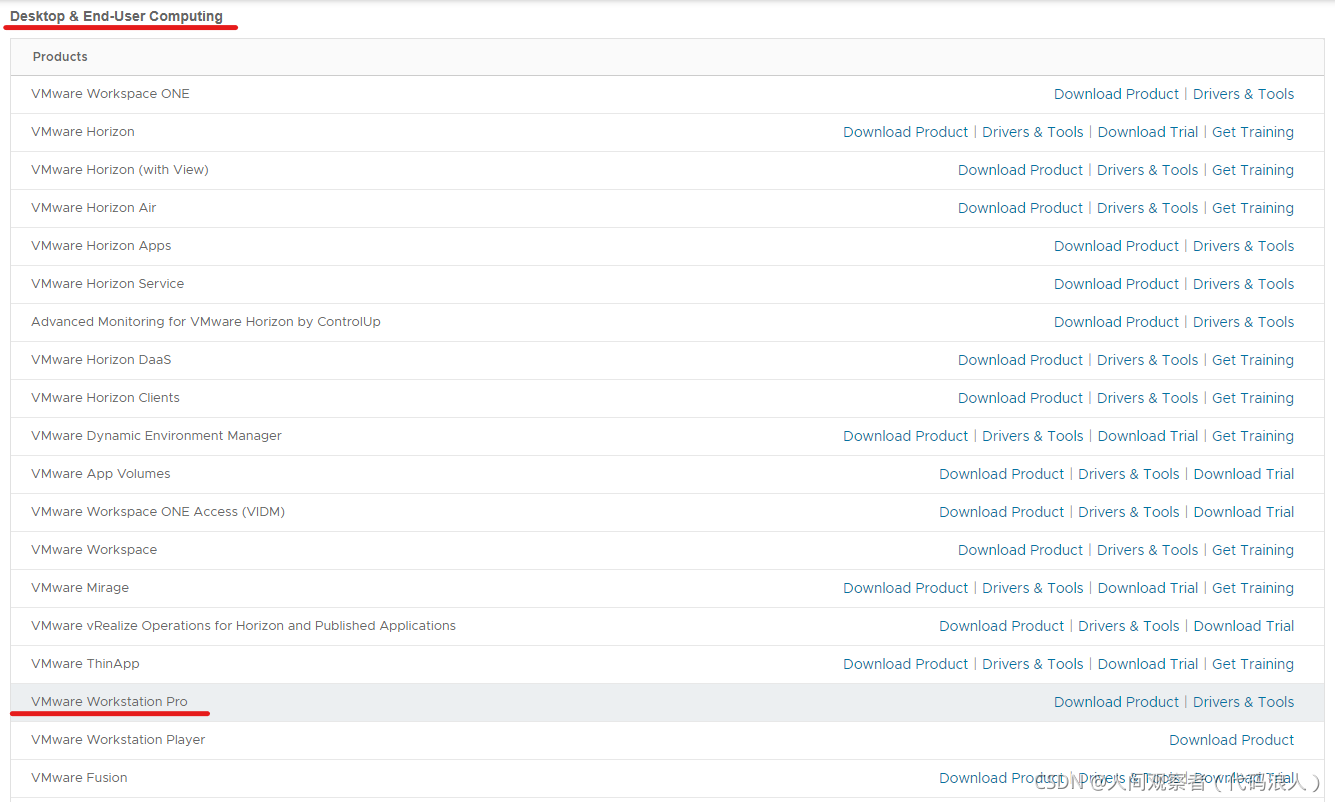Viewport: 1335px width, 802px height.
Task: Select the VMware Workspace ONE product name
Action: tap(110, 94)
